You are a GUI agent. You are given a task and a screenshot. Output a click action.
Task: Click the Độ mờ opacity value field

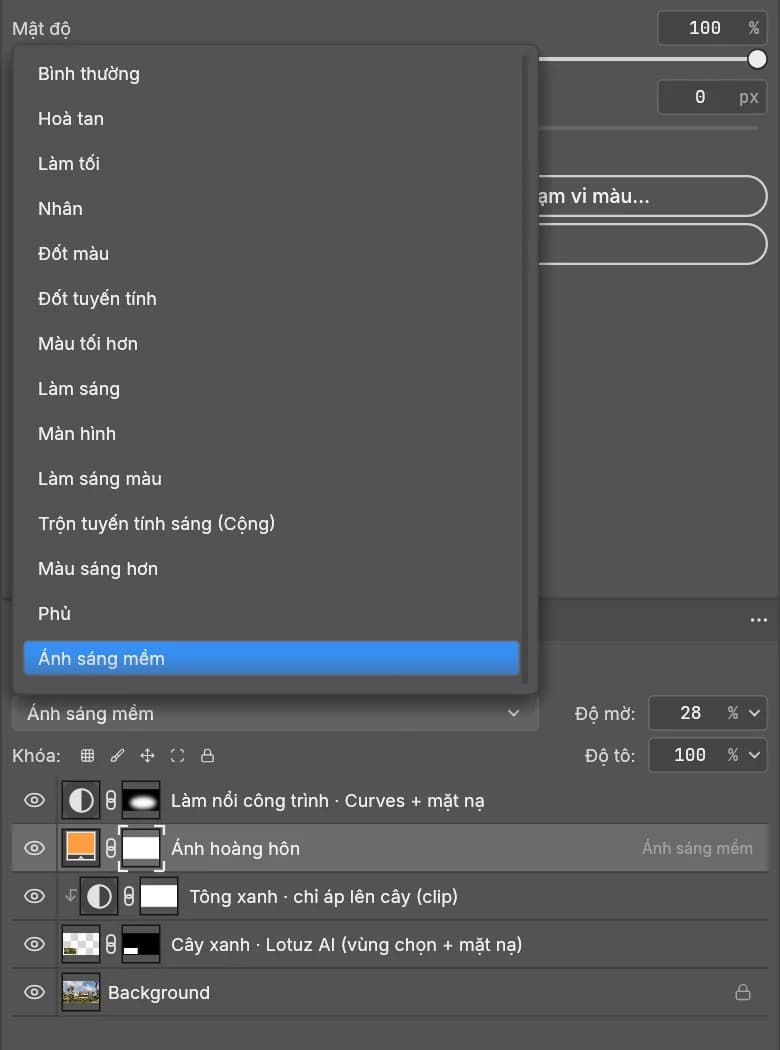(690, 713)
